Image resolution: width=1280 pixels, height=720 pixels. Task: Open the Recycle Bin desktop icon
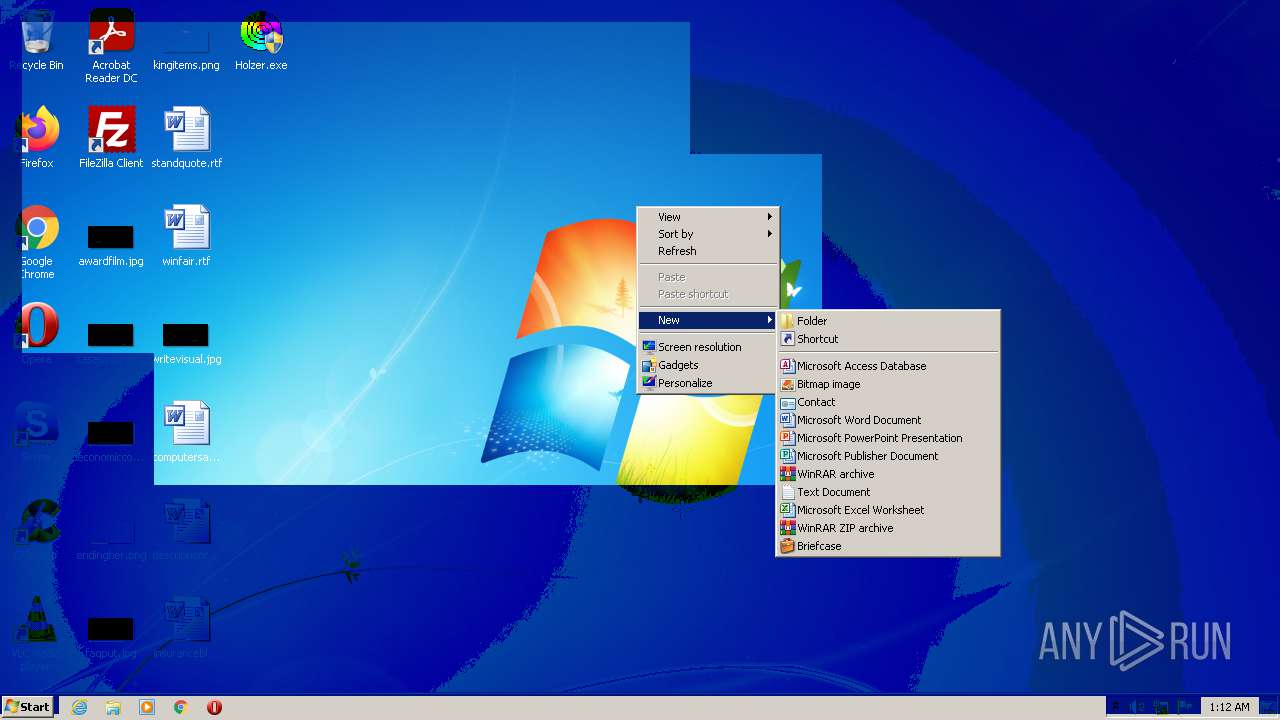(x=36, y=42)
